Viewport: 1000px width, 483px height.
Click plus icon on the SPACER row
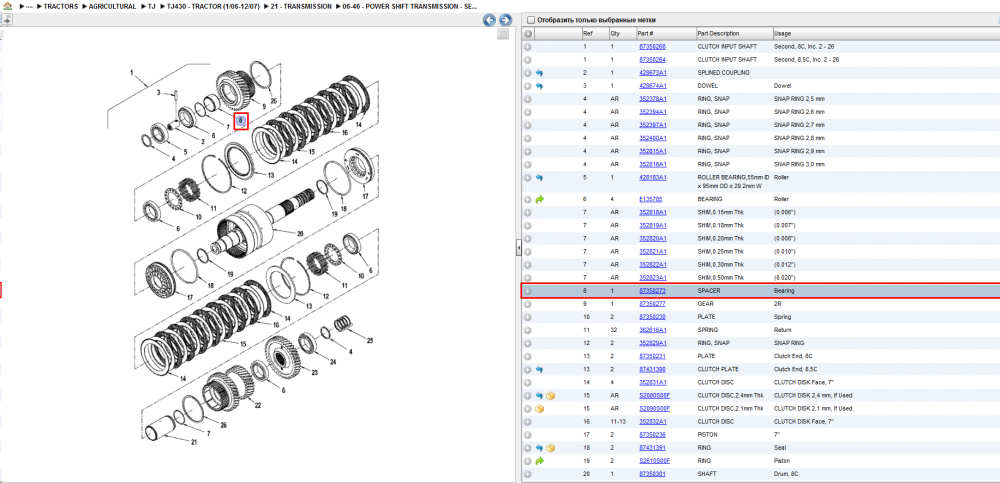pos(528,291)
